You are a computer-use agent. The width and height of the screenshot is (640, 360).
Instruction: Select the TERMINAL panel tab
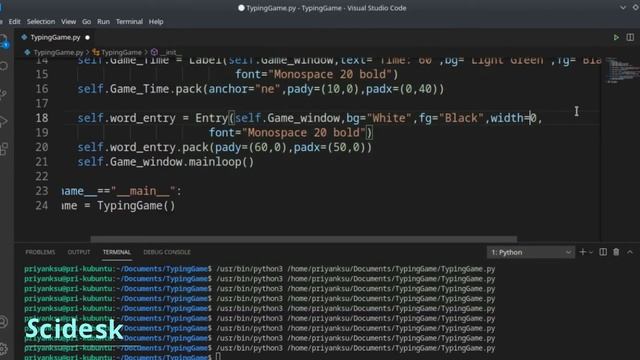click(x=117, y=252)
